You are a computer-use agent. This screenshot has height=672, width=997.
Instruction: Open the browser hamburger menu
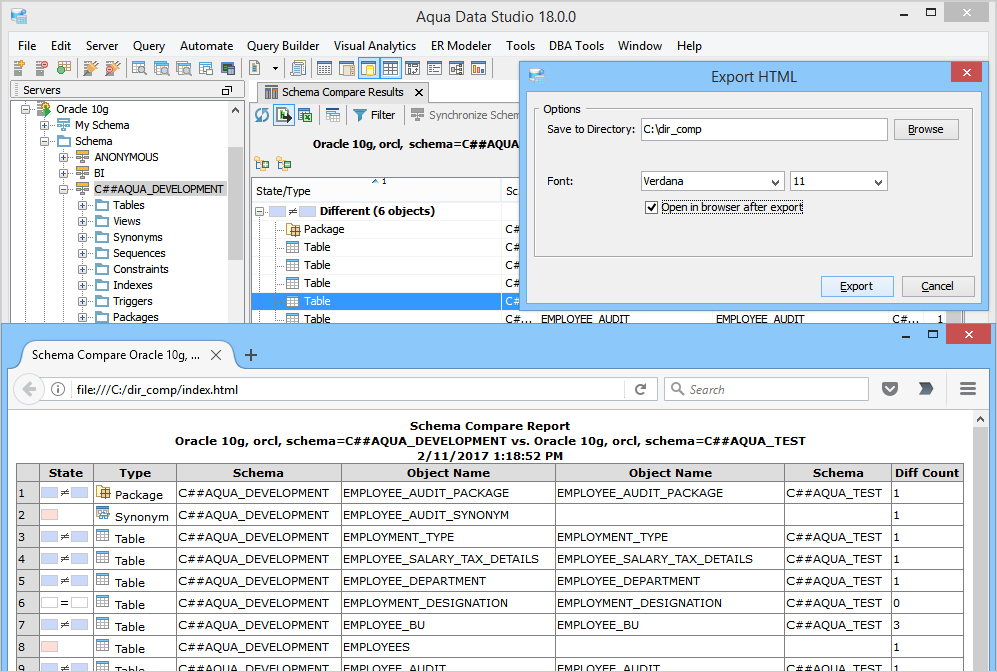click(x=968, y=389)
